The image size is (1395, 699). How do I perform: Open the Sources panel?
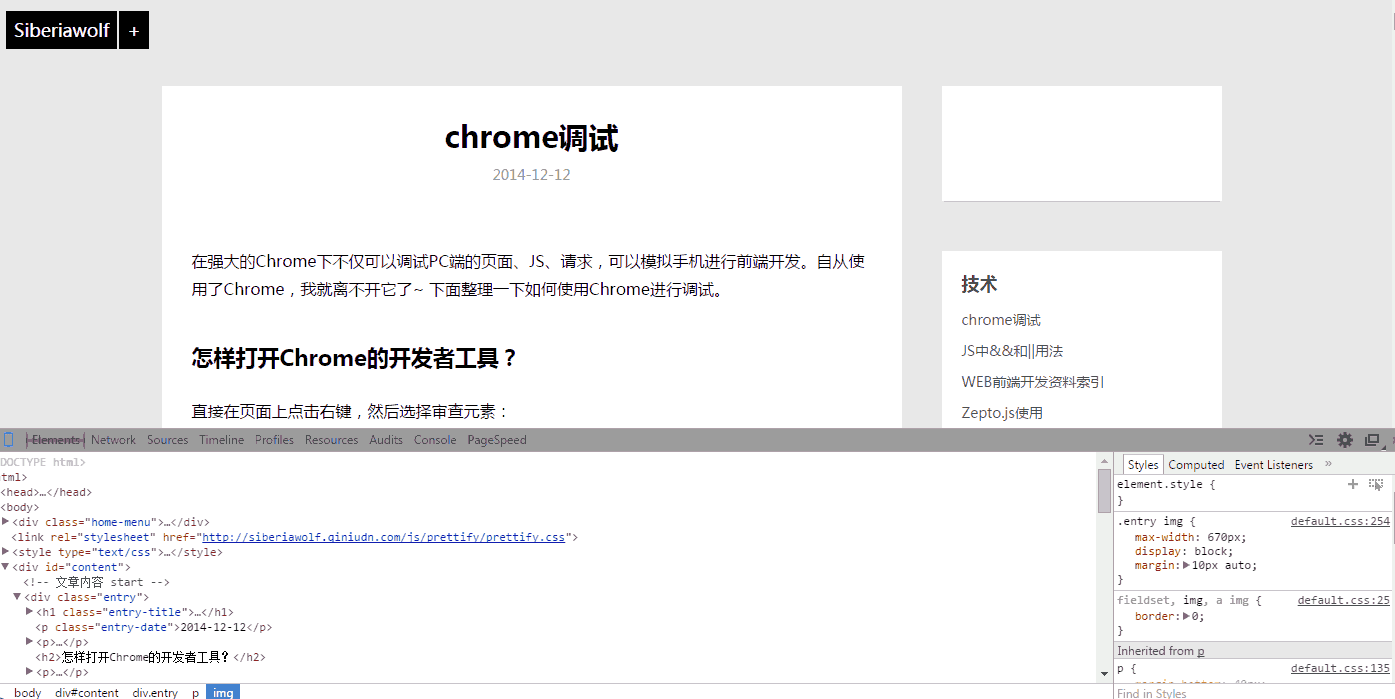click(x=168, y=440)
